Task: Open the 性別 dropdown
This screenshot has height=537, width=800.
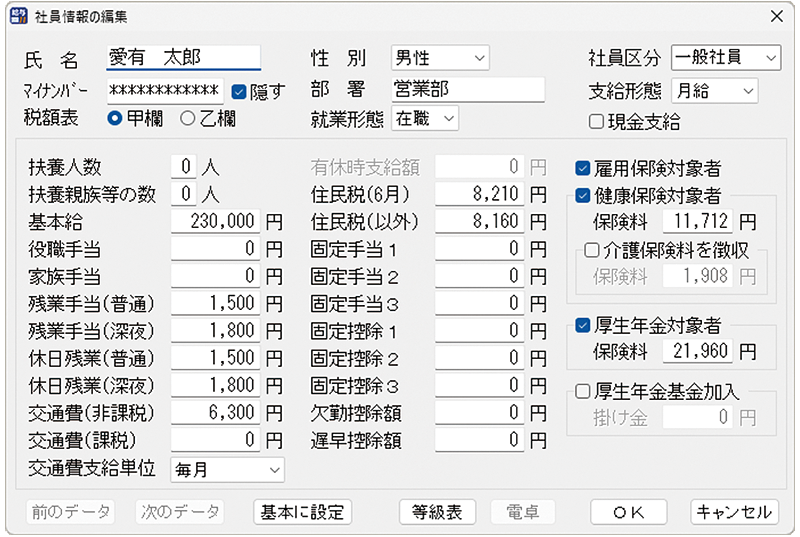Action: [x=440, y=58]
